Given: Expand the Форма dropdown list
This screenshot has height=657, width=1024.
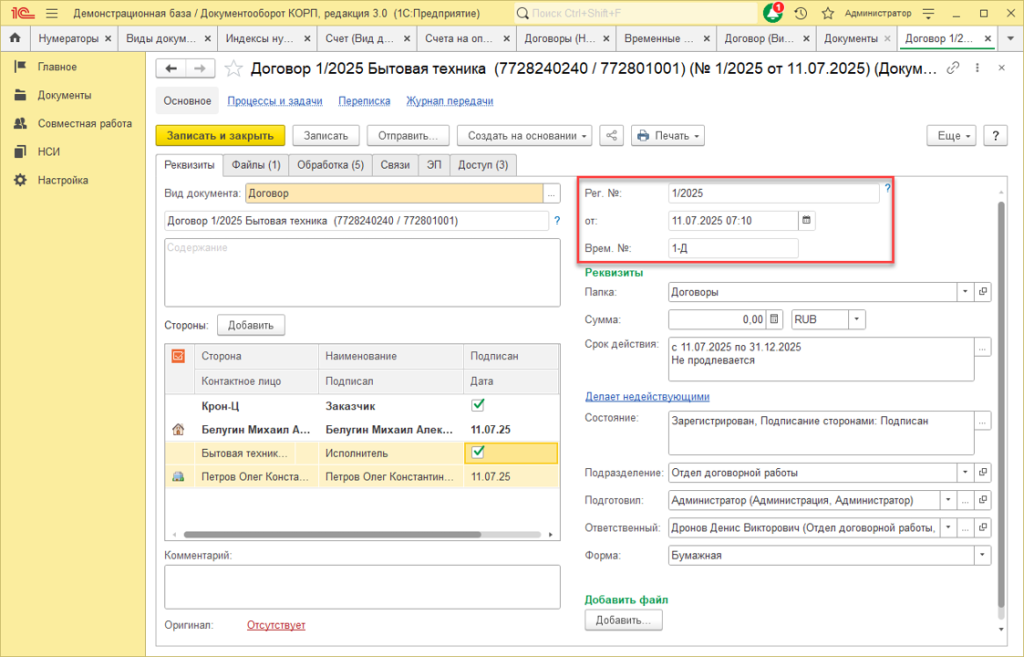Looking at the screenshot, I should tap(982, 555).
